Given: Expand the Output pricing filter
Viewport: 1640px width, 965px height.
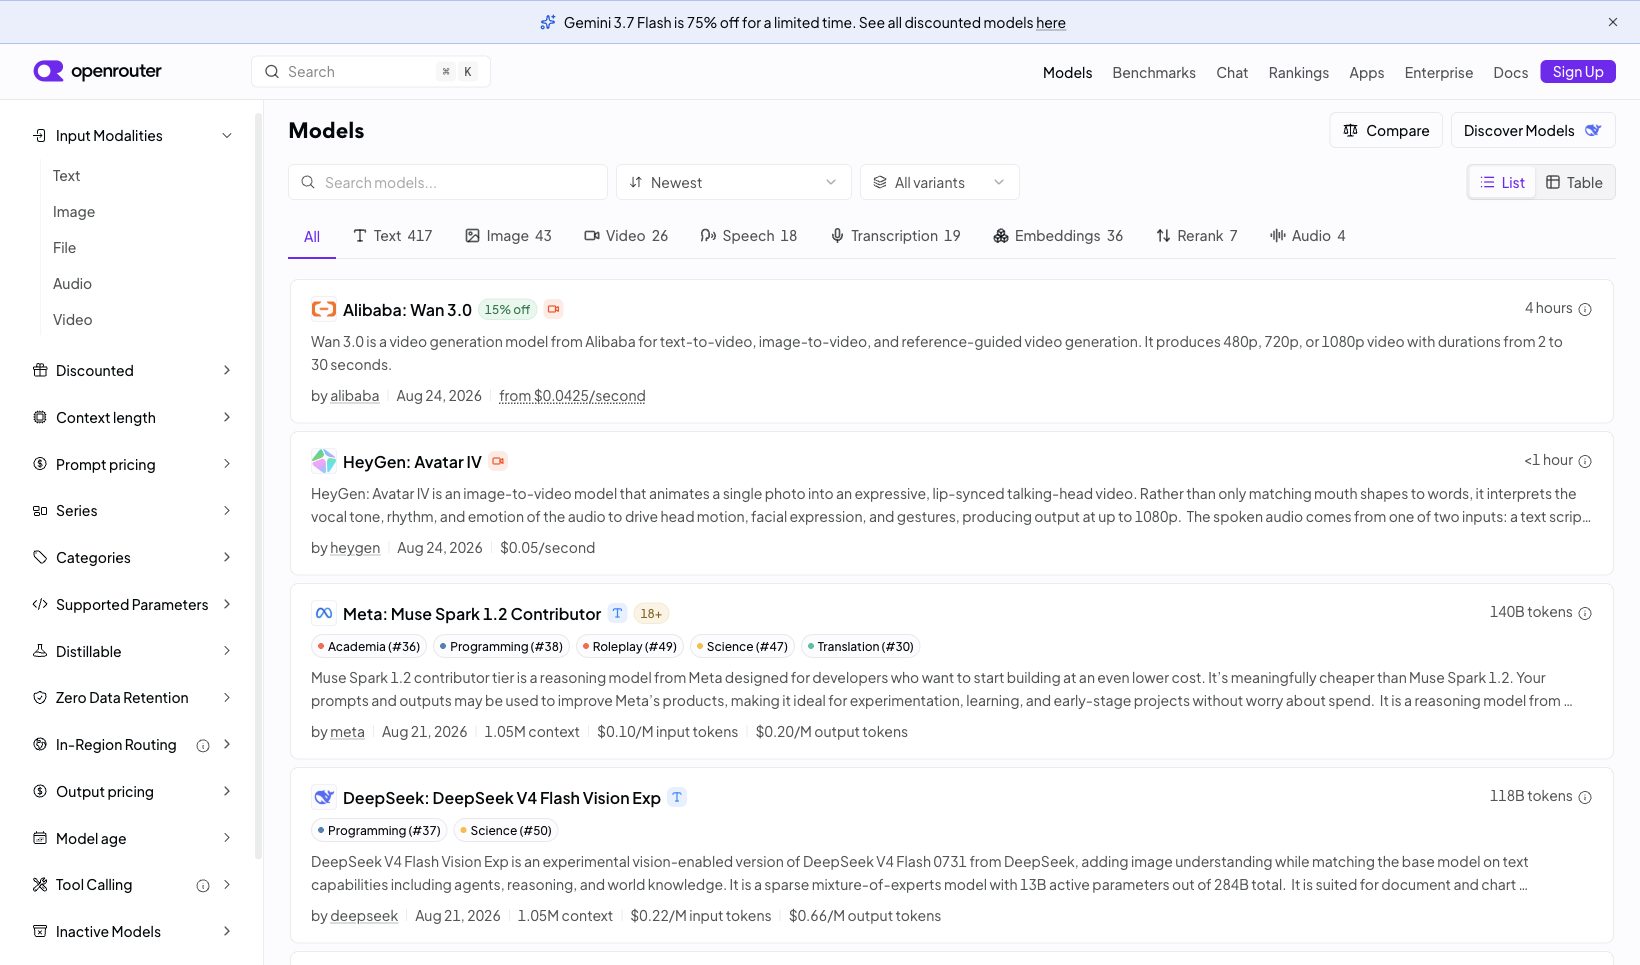Looking at the screenshot, I should point(132,791).
